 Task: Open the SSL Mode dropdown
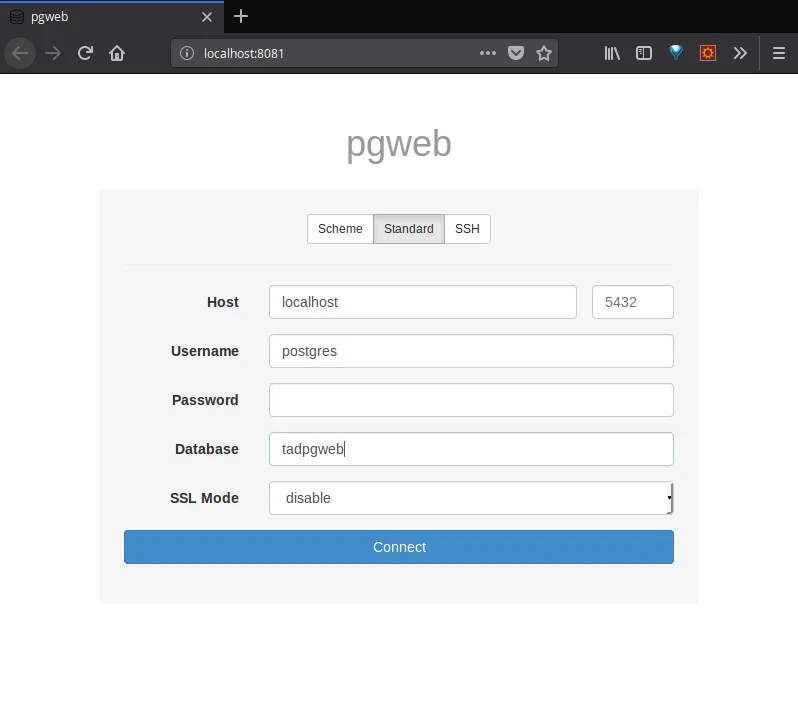(x=471, y=497)
